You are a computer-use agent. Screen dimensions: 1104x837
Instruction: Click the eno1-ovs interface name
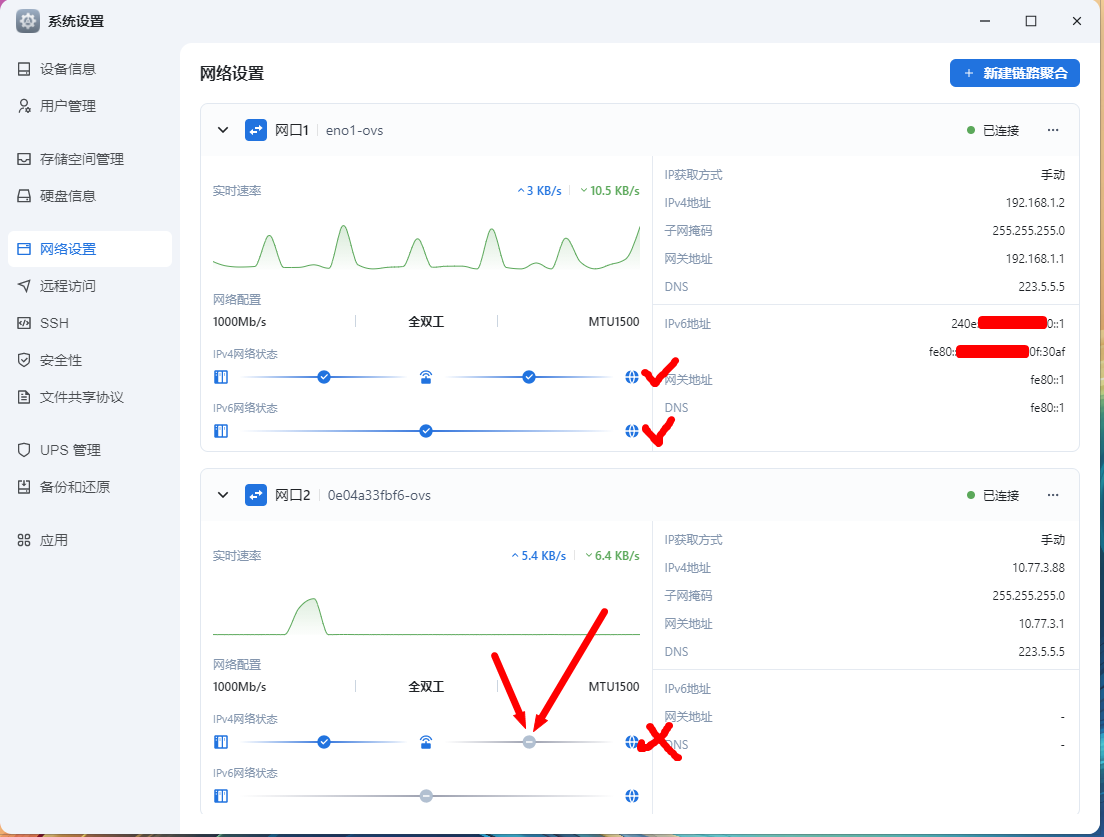click(x=354, y=130)
